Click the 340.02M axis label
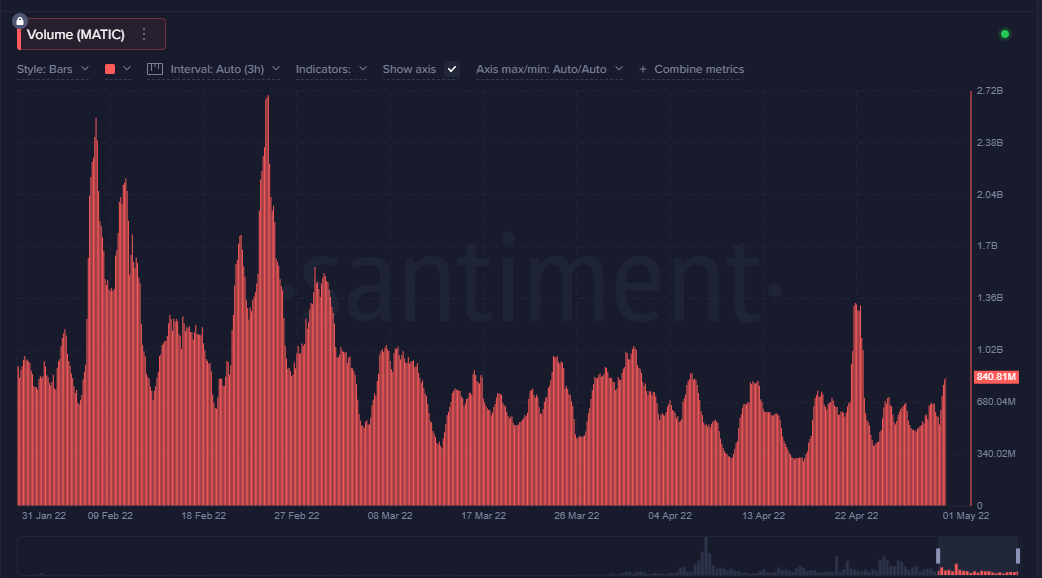The image size is (1042, 578). 995,453
